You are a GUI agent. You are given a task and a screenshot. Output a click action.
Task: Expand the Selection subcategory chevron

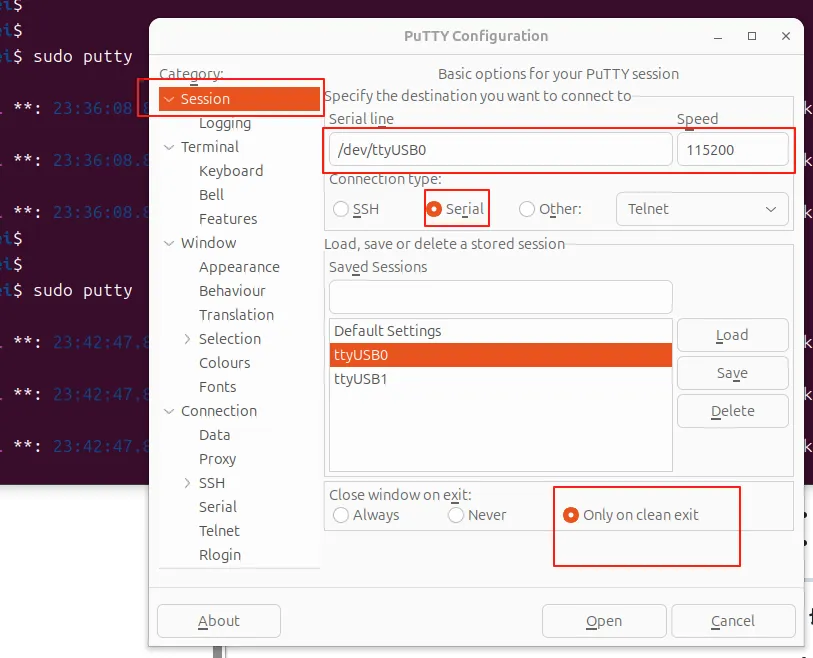(187, 339)
